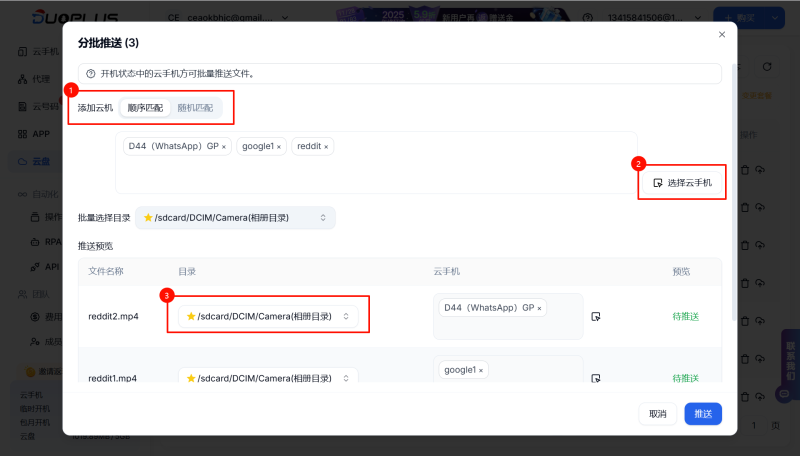Click 取消 to cancel the push
This screenshot has height=456, width=800.
657,414
